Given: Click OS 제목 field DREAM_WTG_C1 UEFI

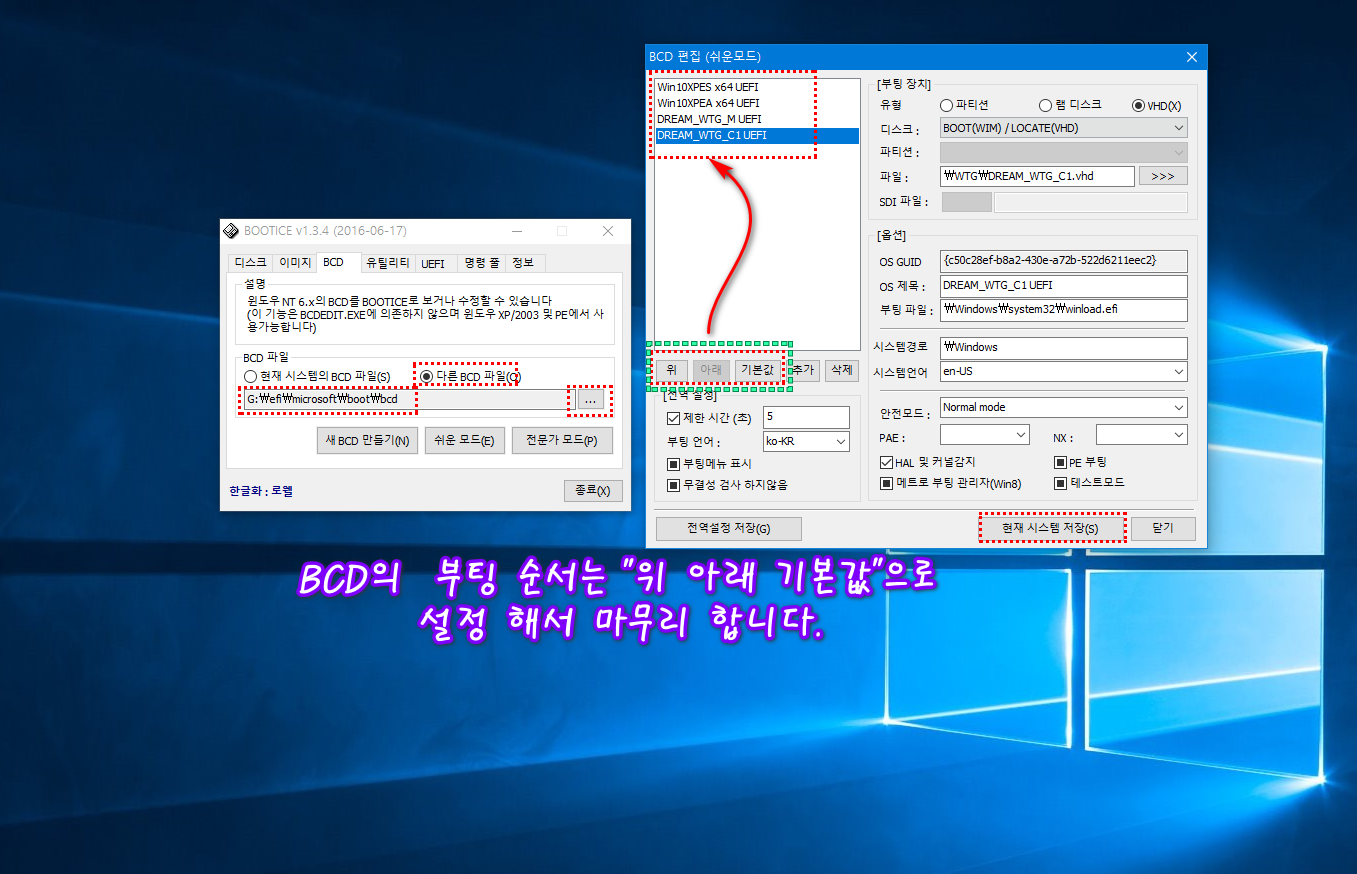Looking at the screenshot, I should [1064, 285].
